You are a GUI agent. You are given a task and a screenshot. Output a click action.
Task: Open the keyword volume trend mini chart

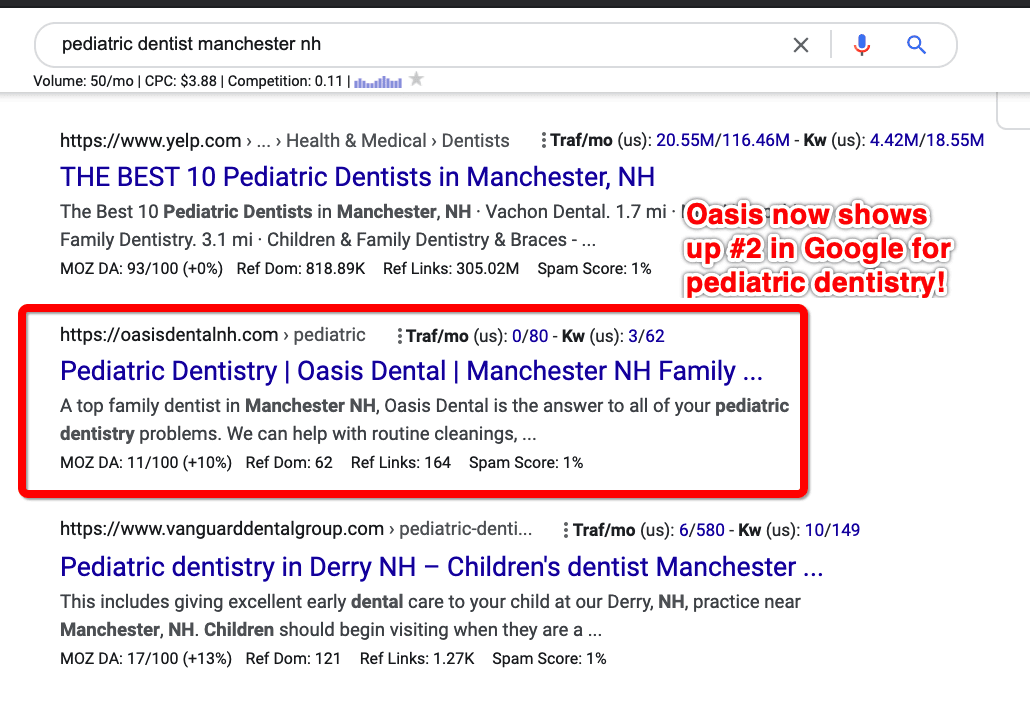tap(378, 82)
